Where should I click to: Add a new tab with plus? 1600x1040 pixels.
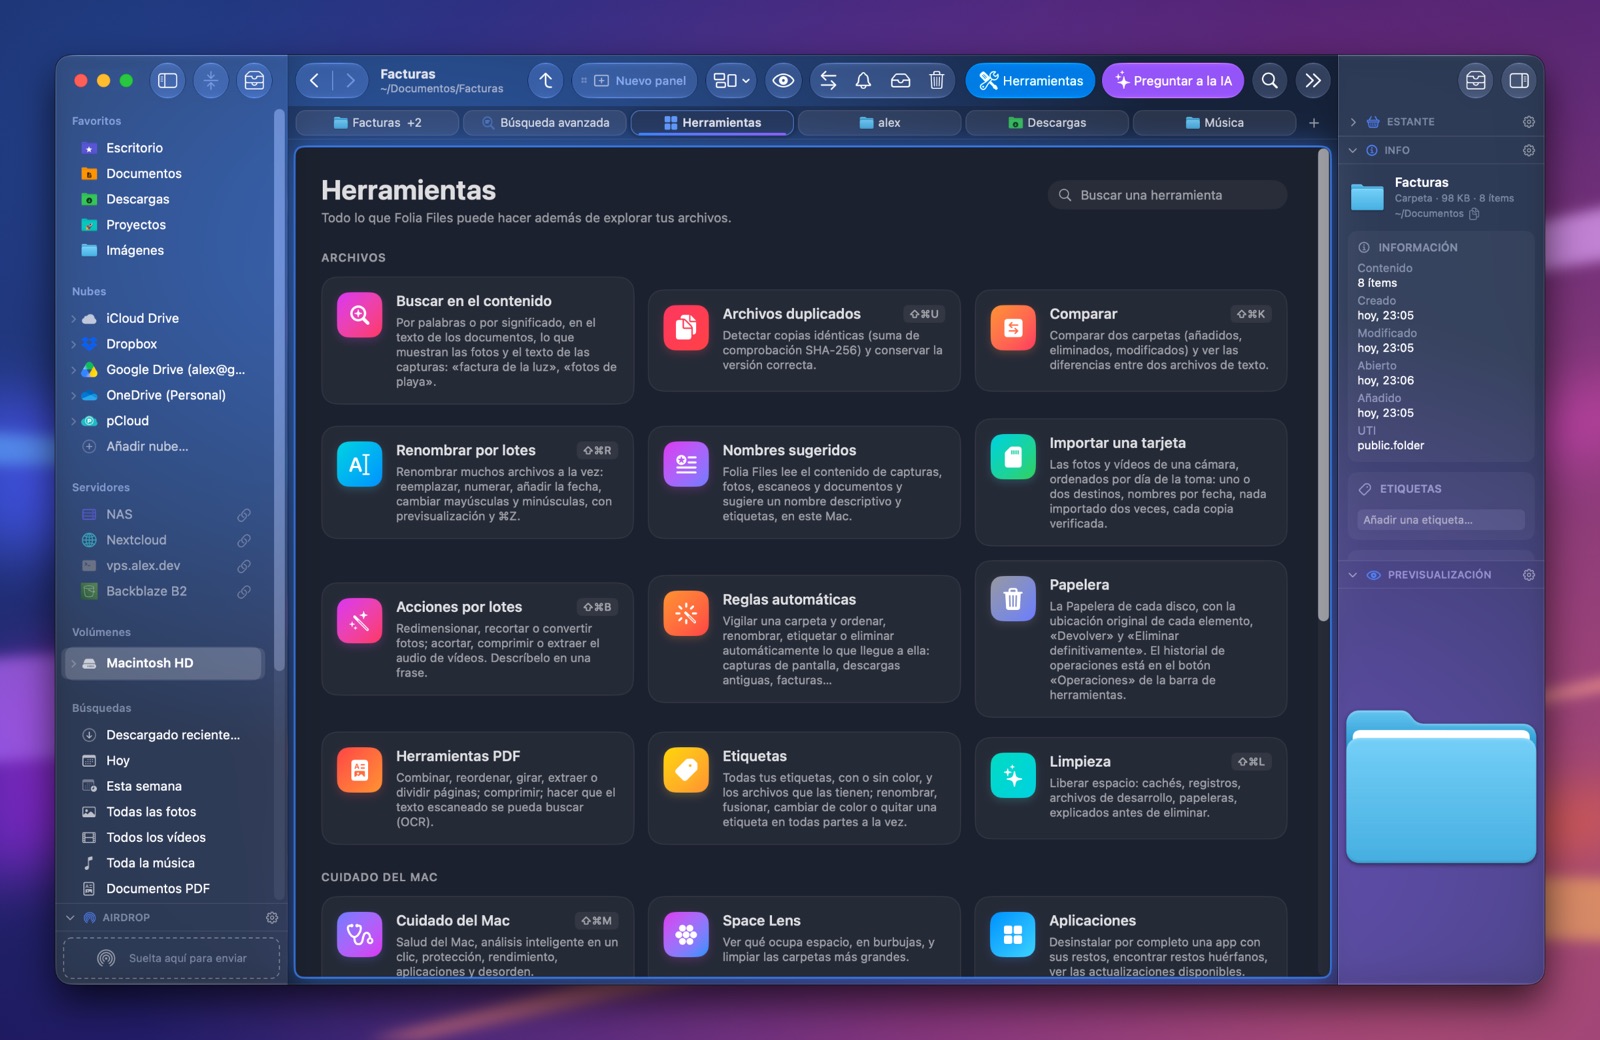[x=1314, y=123]
